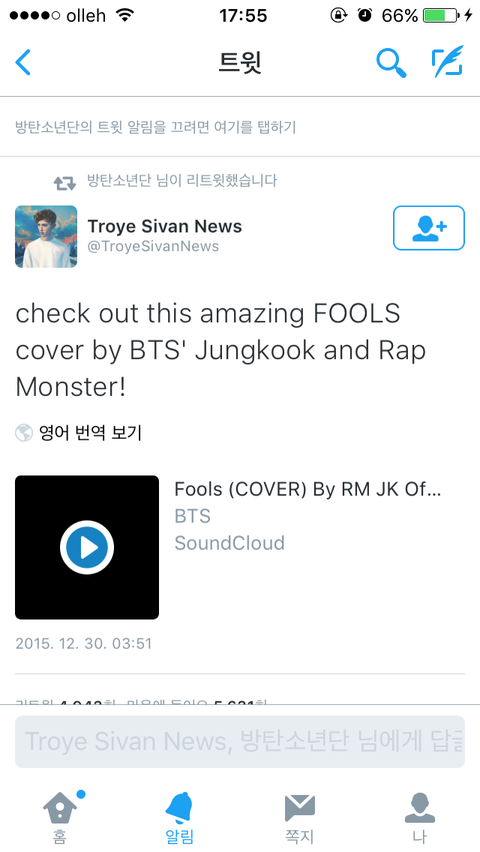Tap the battery icon in the status bar
480x852 pixels.
point(441,15)
